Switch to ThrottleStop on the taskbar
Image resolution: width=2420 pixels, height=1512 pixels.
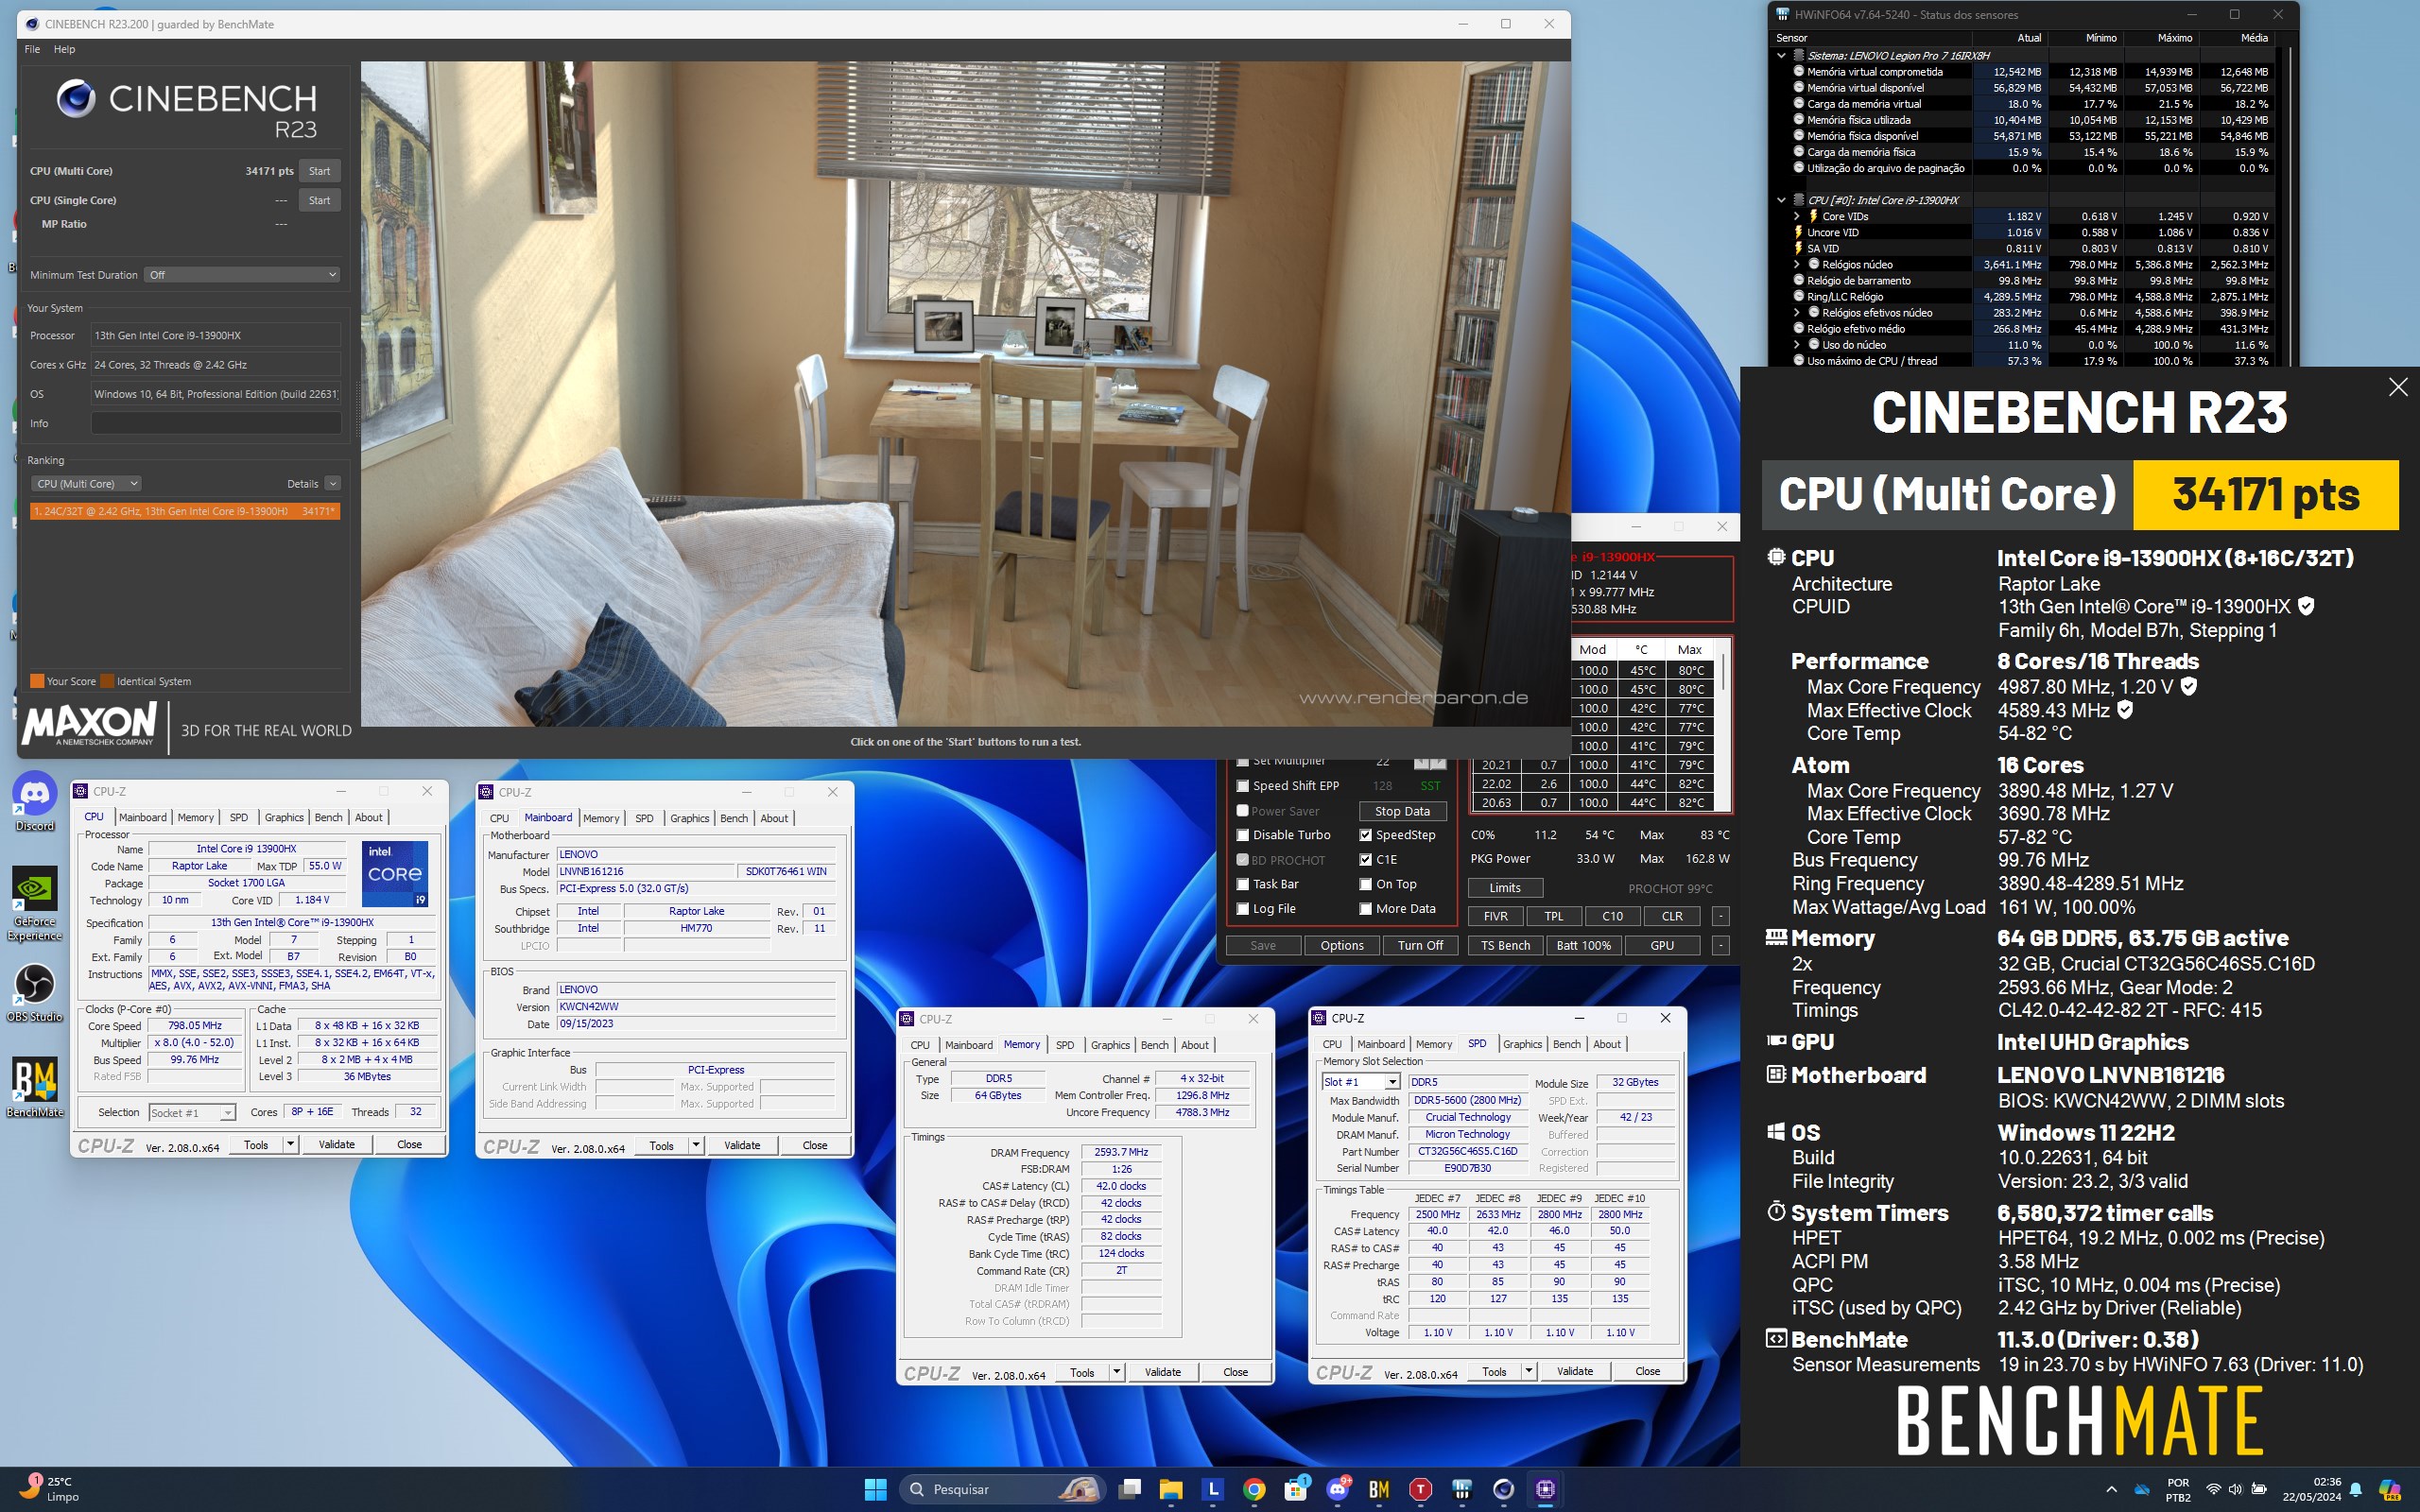[1420, 1489]
